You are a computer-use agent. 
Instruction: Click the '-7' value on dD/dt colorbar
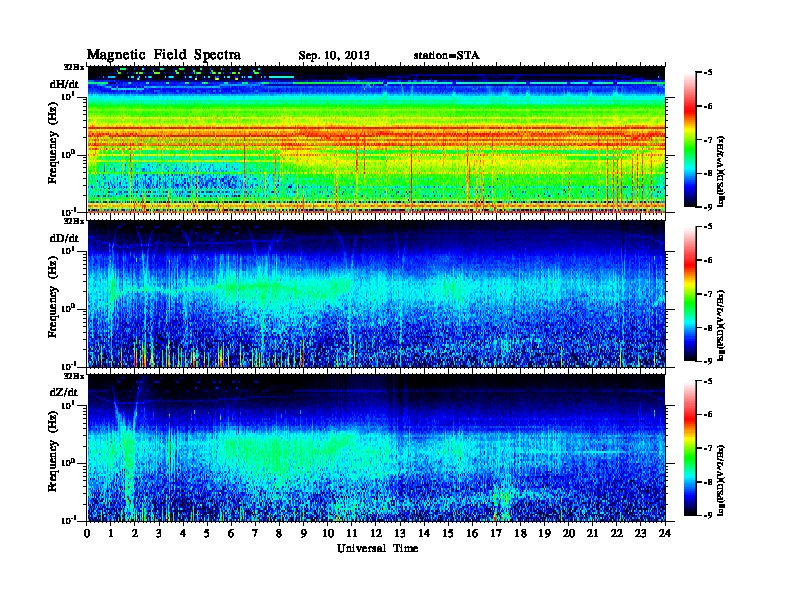(x=708, y=294)
